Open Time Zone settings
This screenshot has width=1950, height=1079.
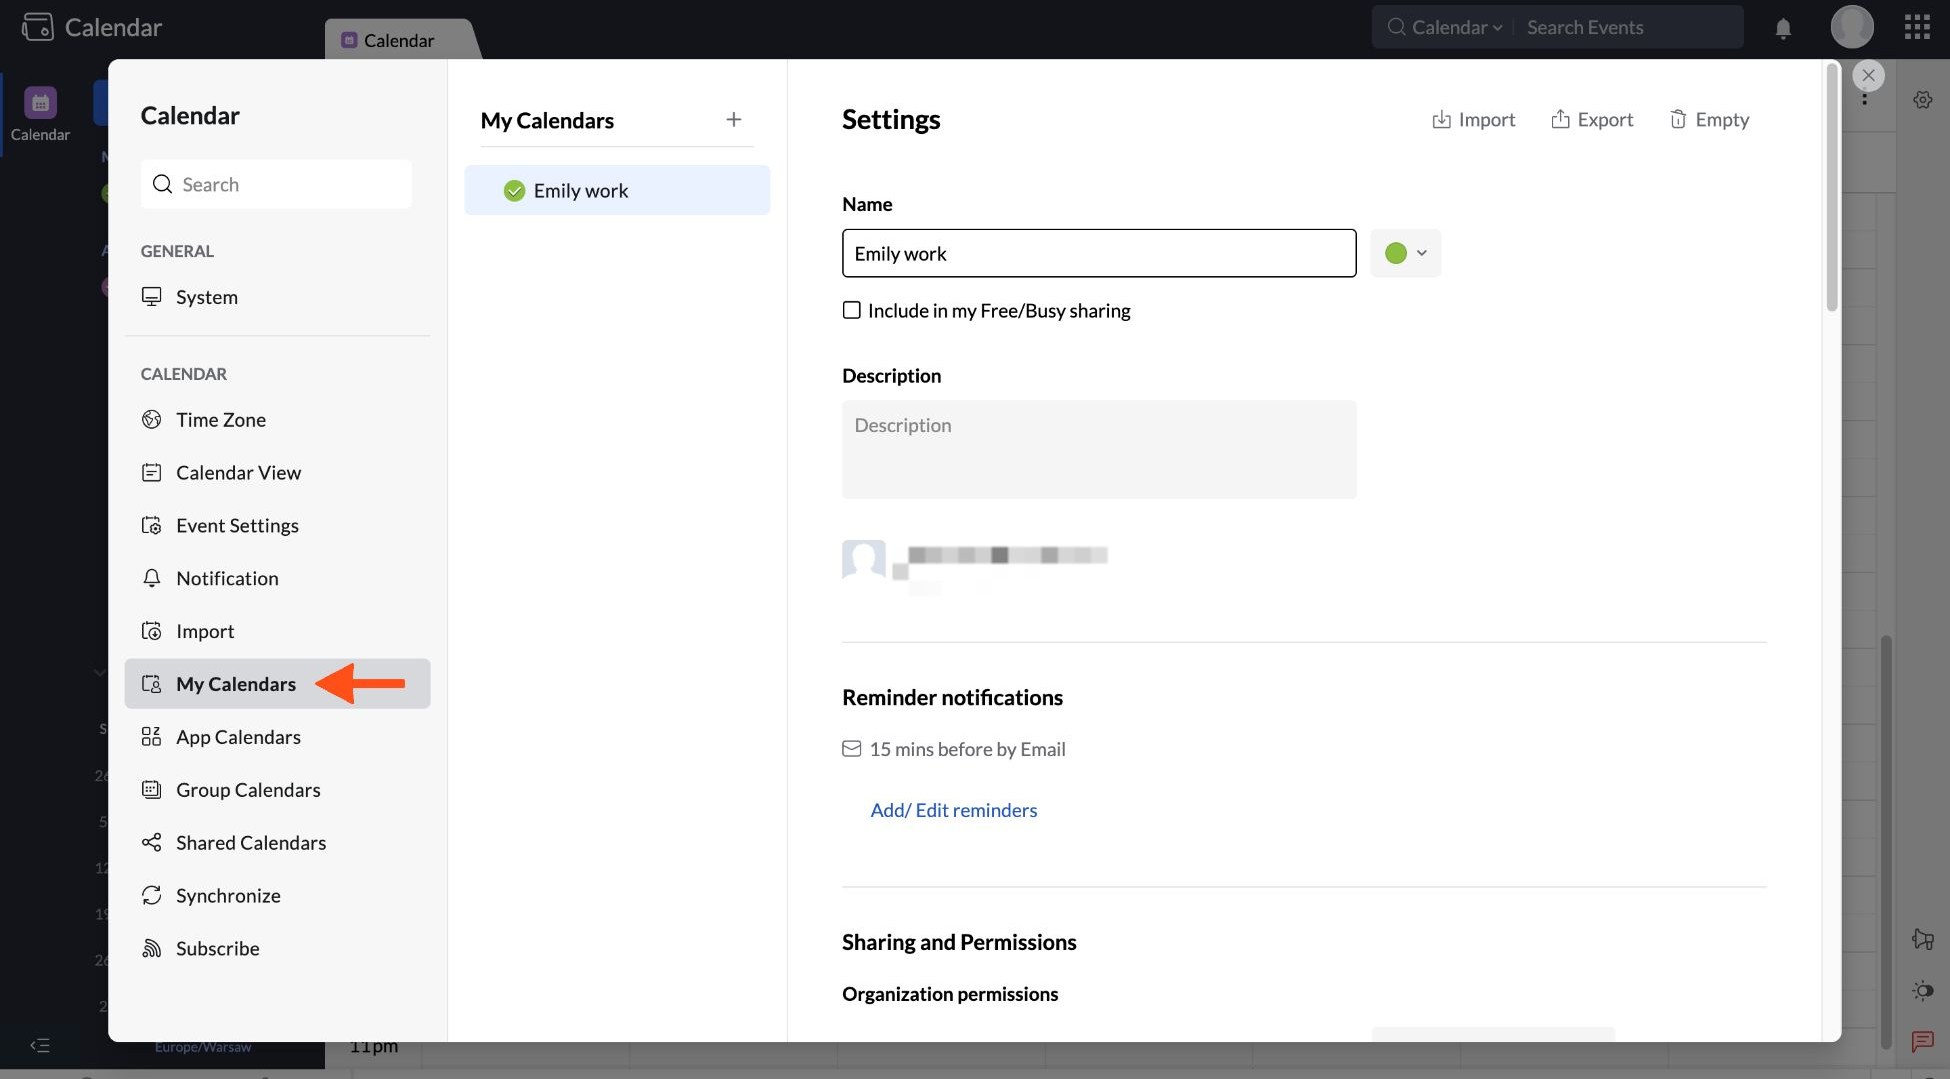[221, 420]
